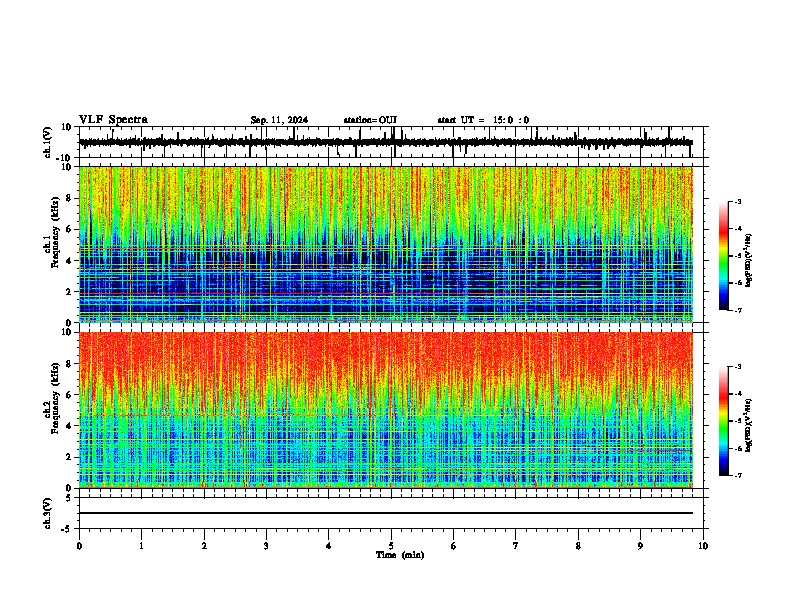Click time axis tick label '8'
The image size is (792, 612).
point(578,546)
